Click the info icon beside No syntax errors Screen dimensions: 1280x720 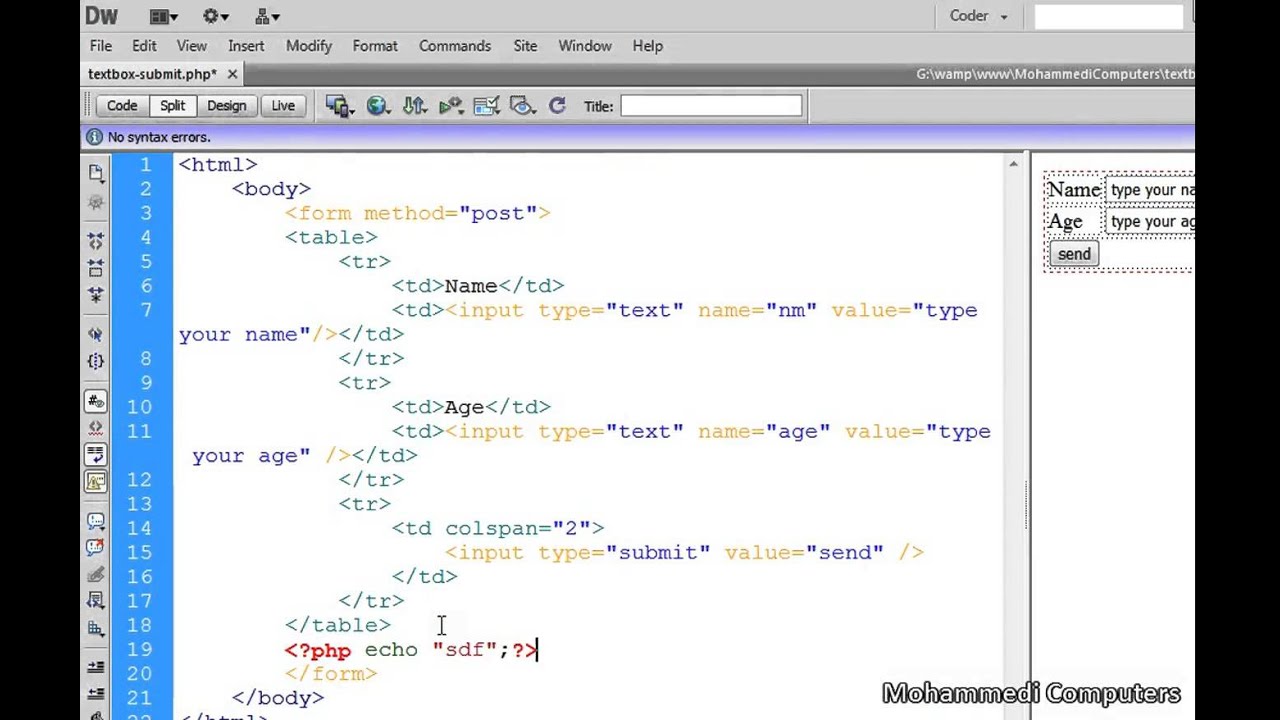click(94, 137)
